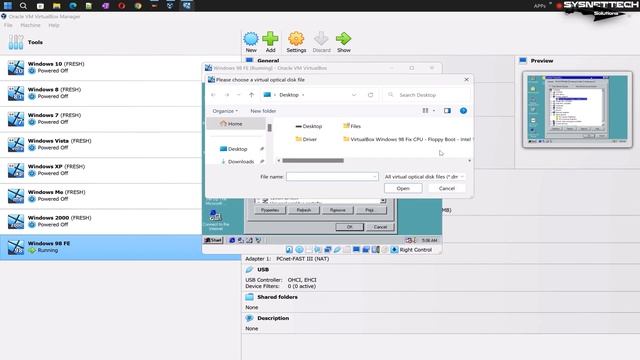Select the Tools item in VirtualBox sidebar
640x360 pixels.
[120, 42]
